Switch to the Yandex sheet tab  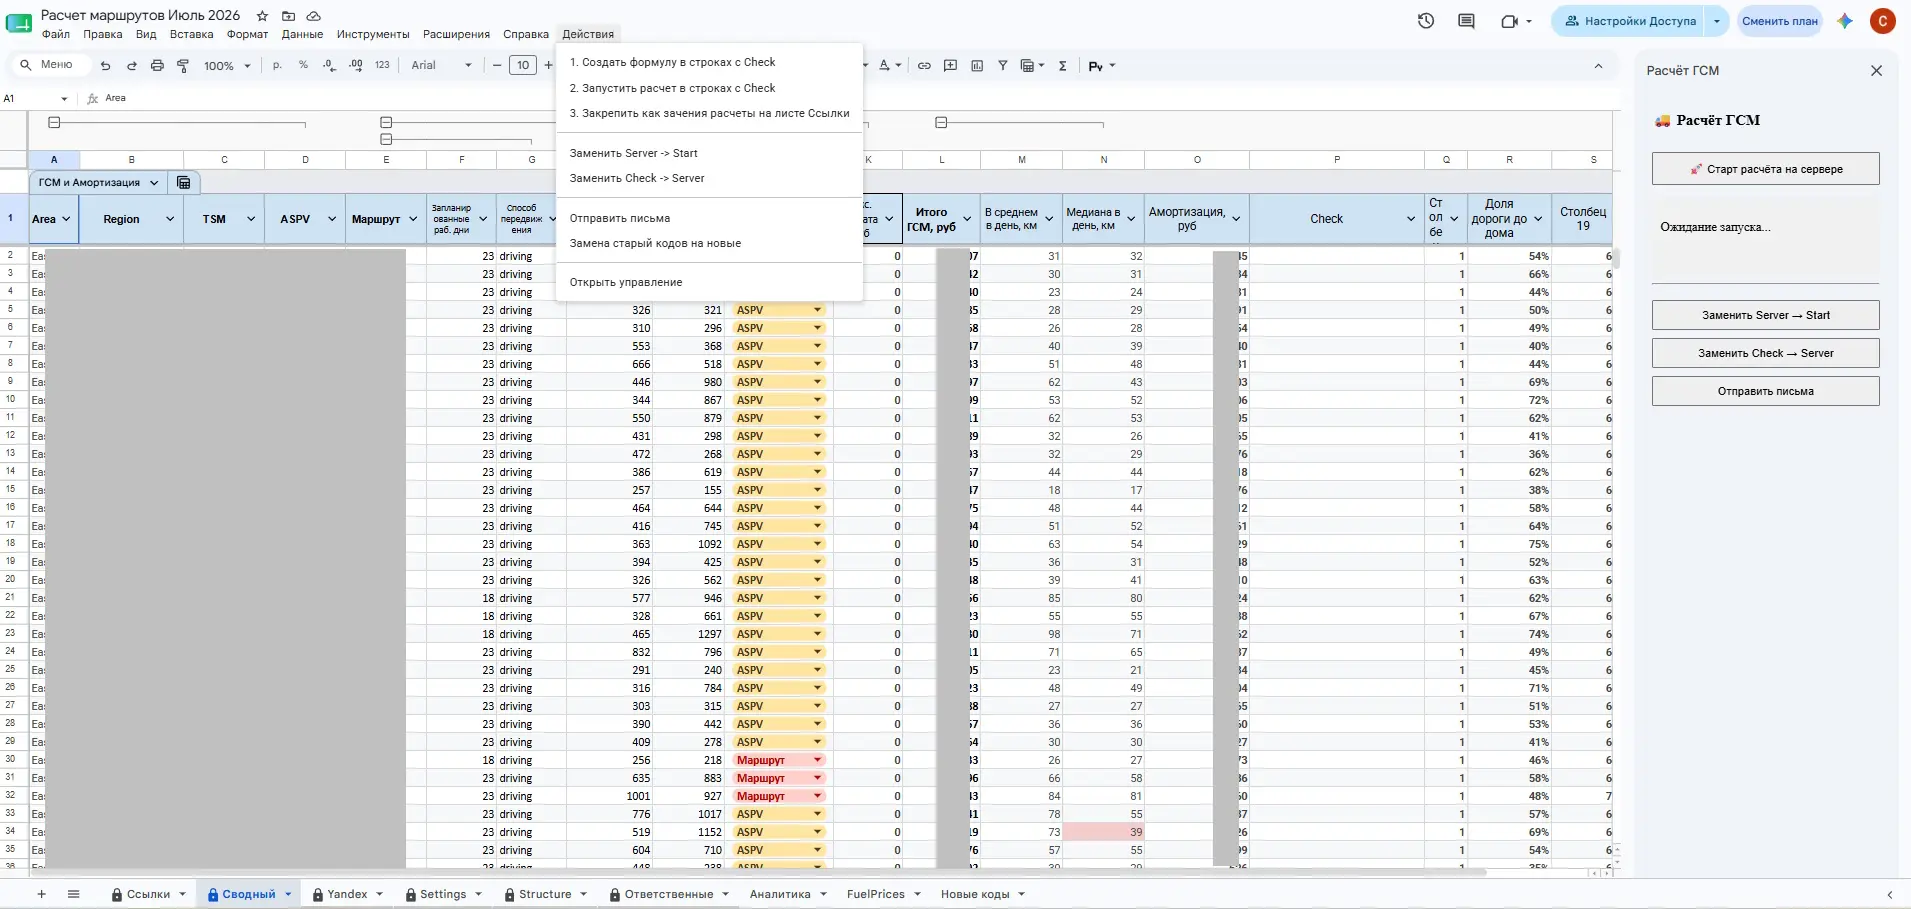347,895
